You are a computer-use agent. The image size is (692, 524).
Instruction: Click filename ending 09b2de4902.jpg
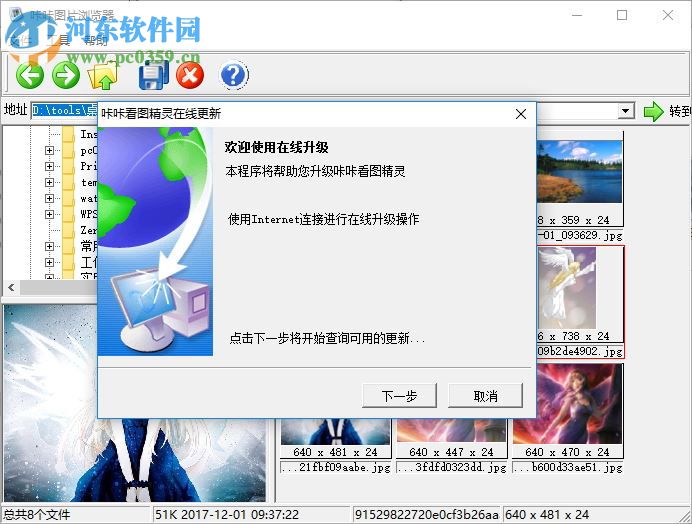pyautogui.click(x=580, y=351)
